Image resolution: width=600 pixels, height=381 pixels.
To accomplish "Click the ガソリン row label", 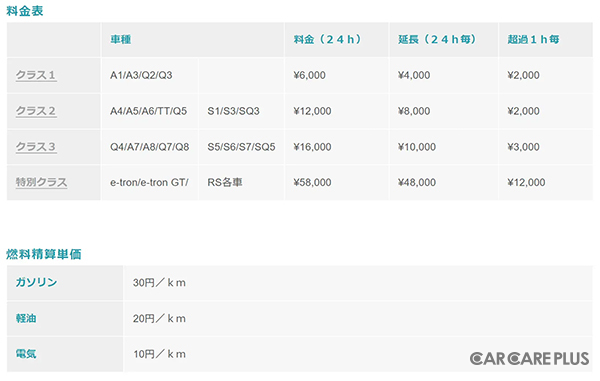I will point(36,282).
